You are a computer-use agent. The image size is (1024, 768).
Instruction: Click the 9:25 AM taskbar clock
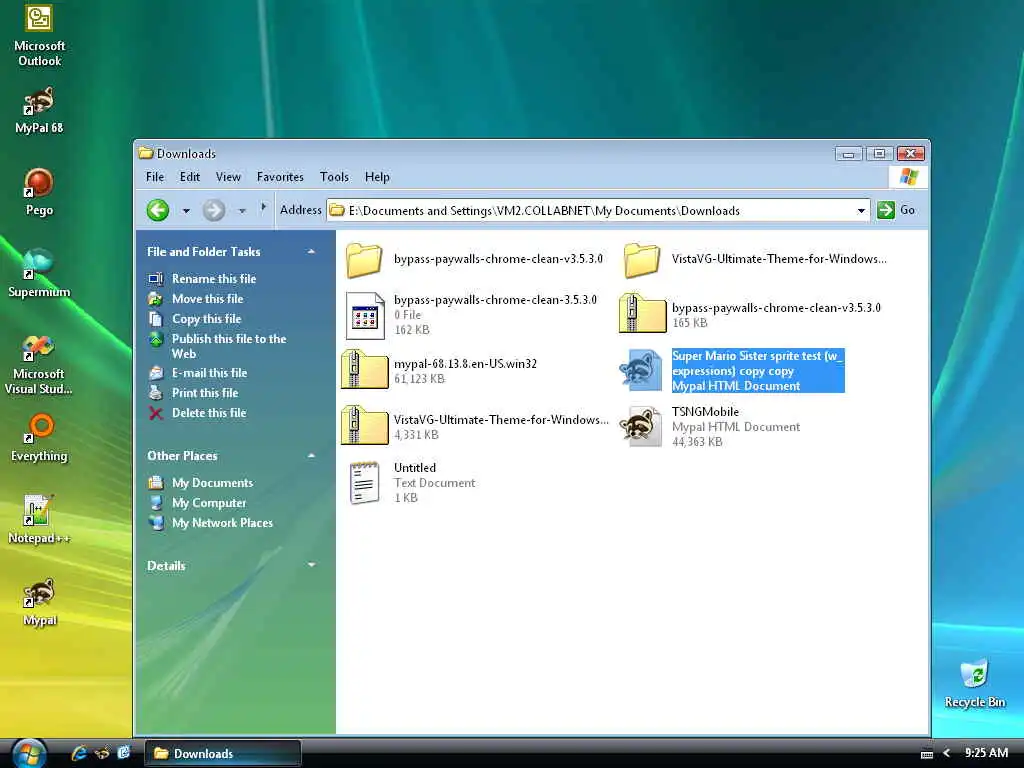click(x=986, y=753)
